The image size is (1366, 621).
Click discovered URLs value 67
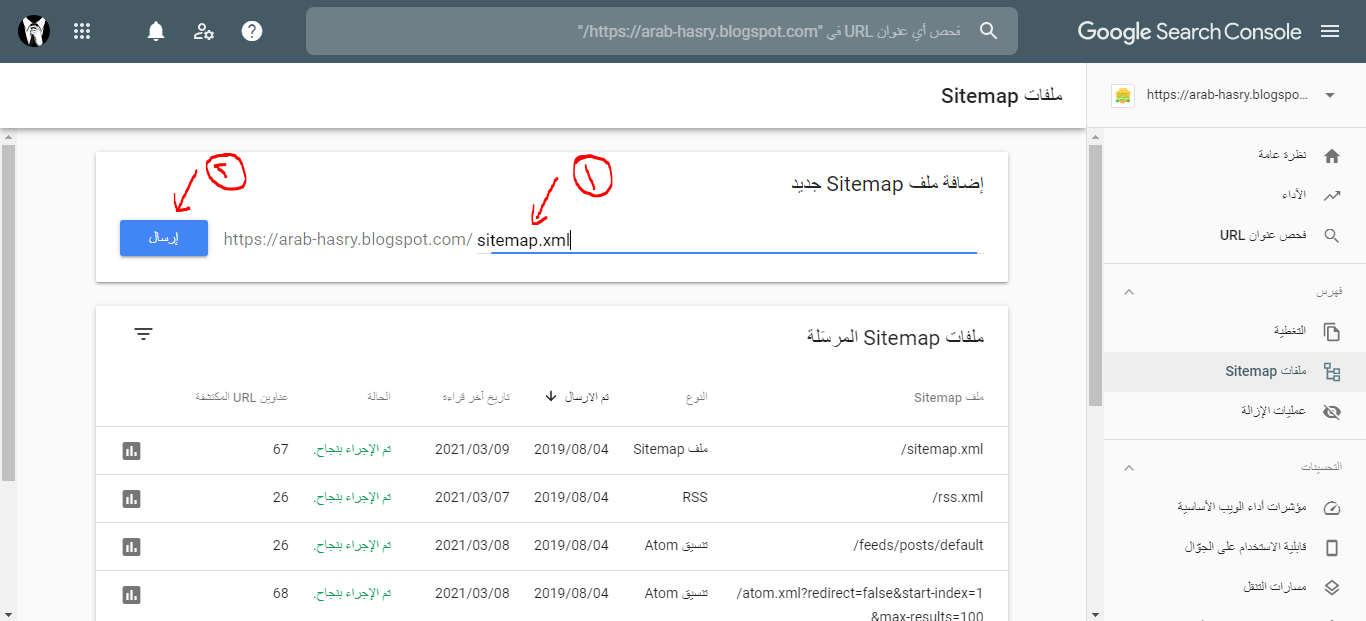[x=281, y=450]
